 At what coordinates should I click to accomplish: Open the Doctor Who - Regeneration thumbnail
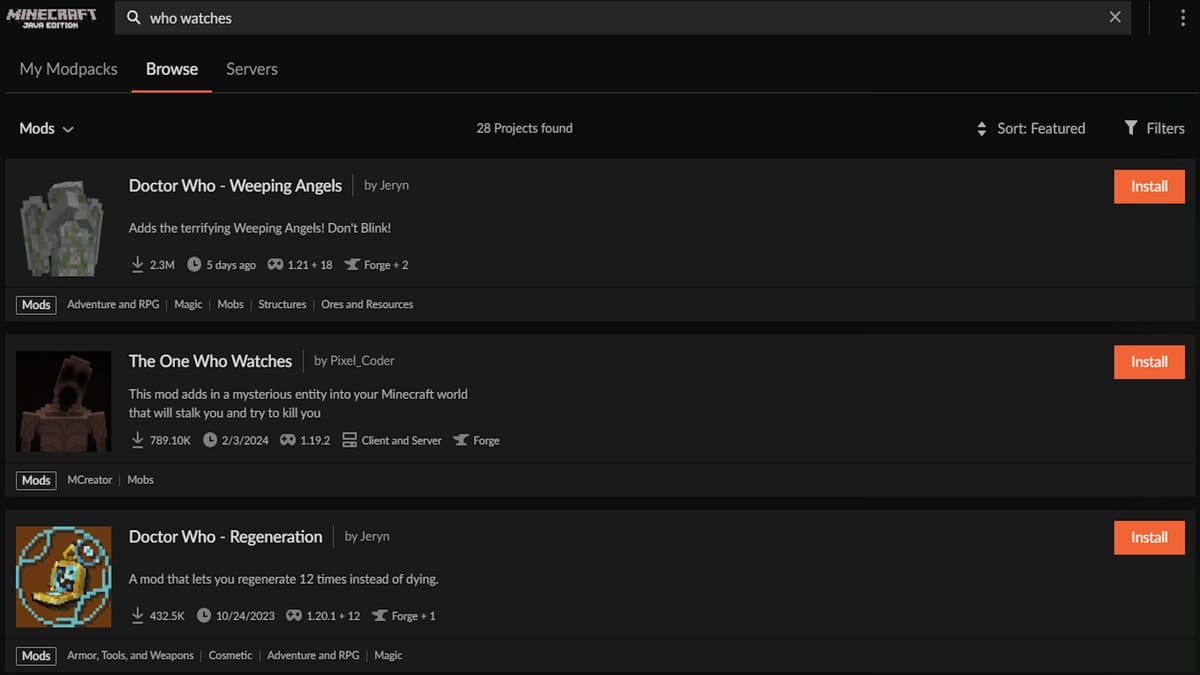[x=63, y=576]
